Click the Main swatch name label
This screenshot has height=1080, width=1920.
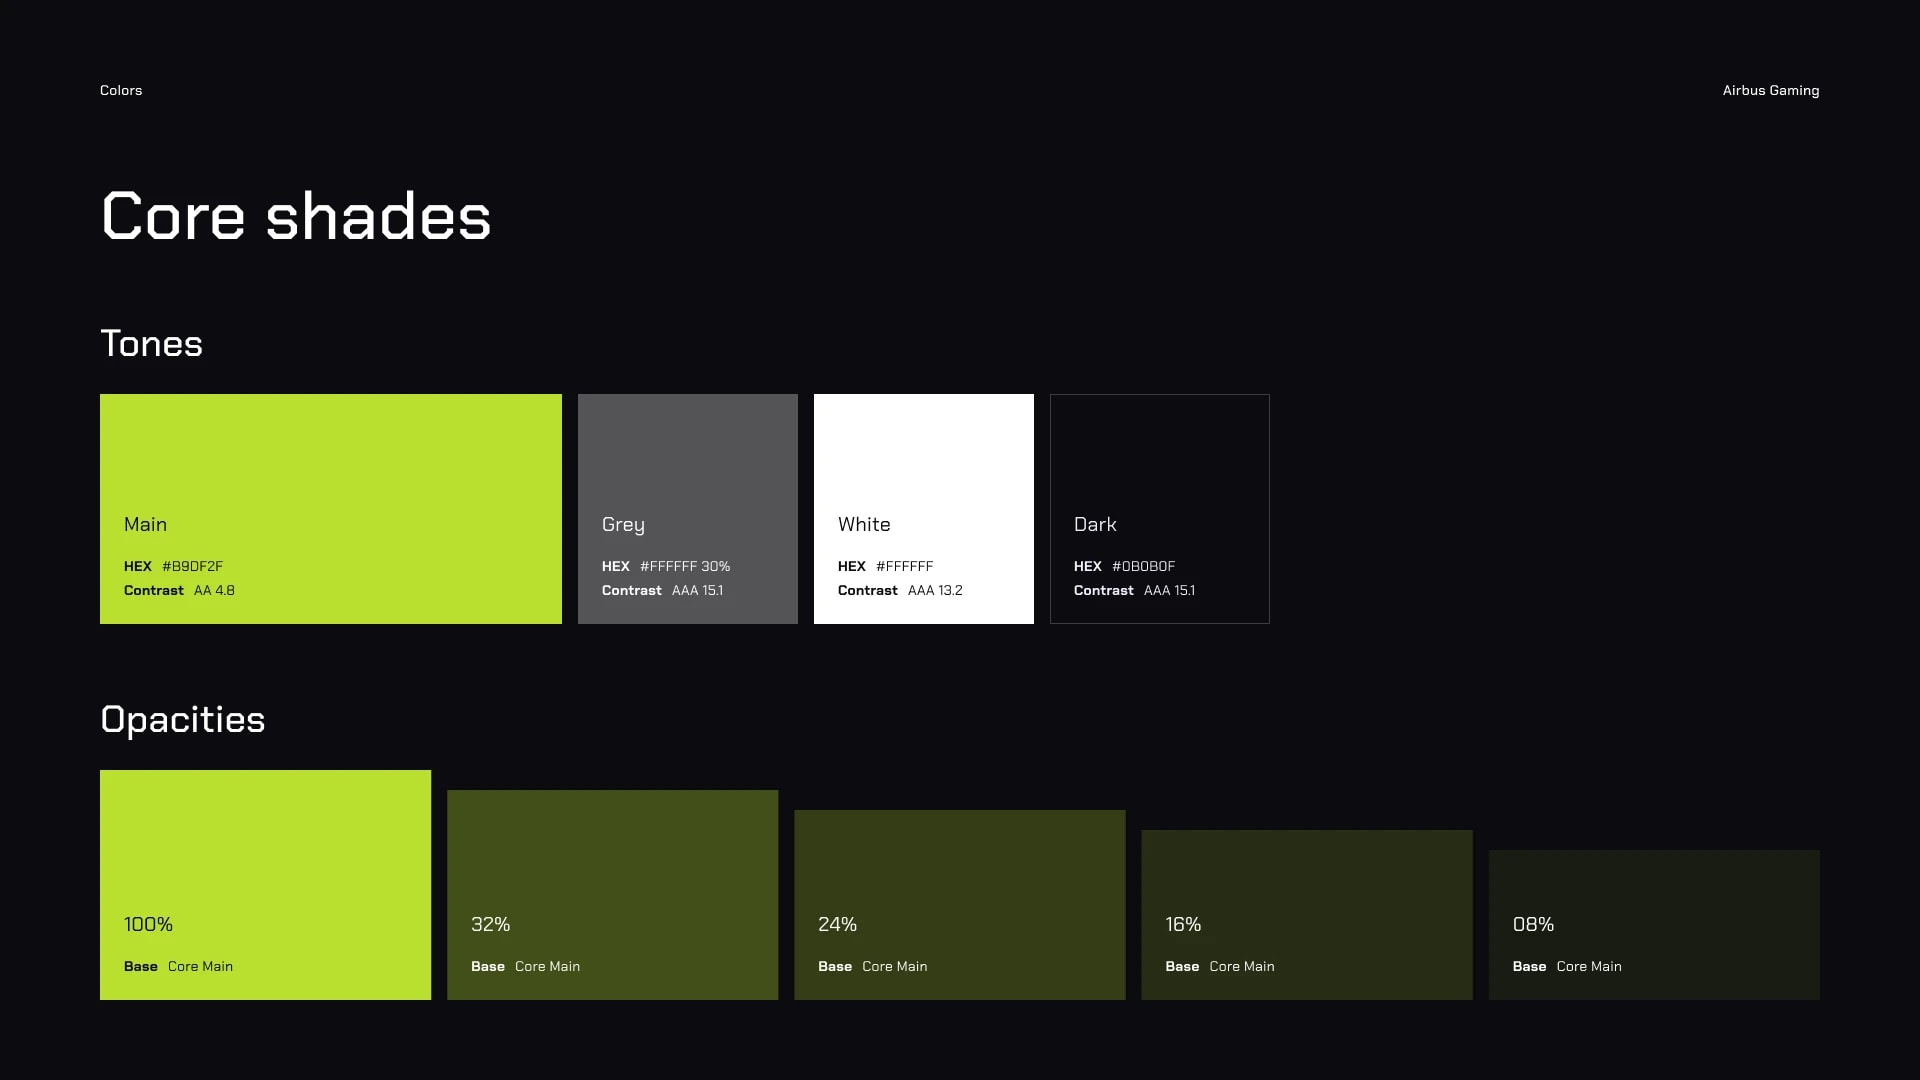(x=145, y=524)
